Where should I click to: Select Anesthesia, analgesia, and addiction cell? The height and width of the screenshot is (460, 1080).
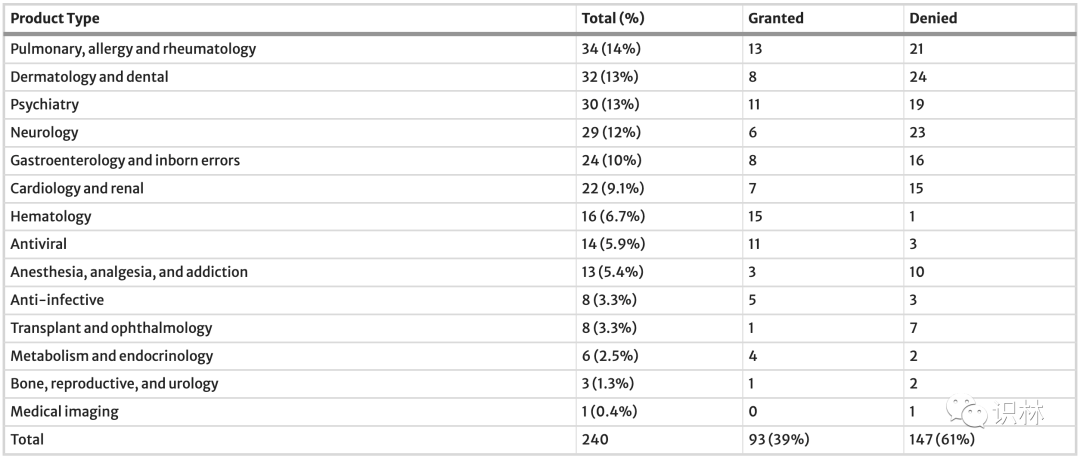pos(129,271)
